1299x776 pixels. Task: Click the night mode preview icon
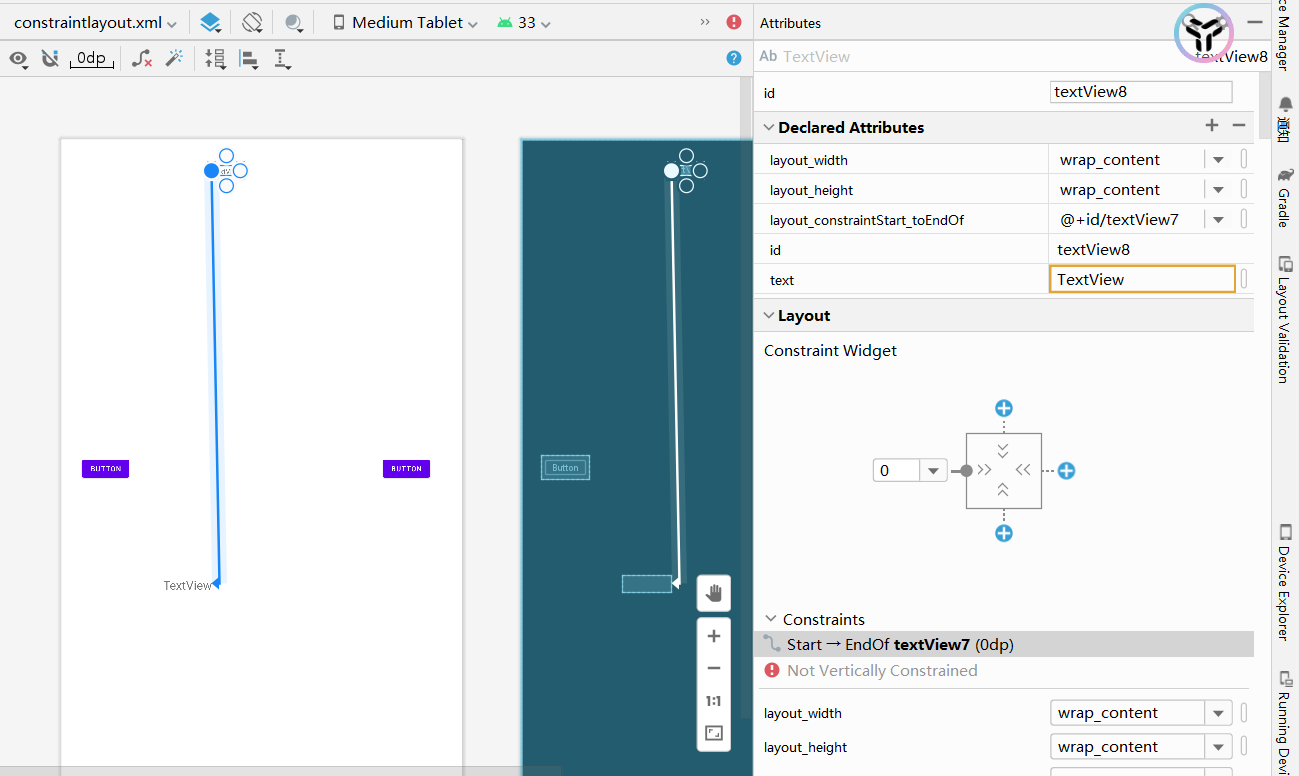[294, 22]
